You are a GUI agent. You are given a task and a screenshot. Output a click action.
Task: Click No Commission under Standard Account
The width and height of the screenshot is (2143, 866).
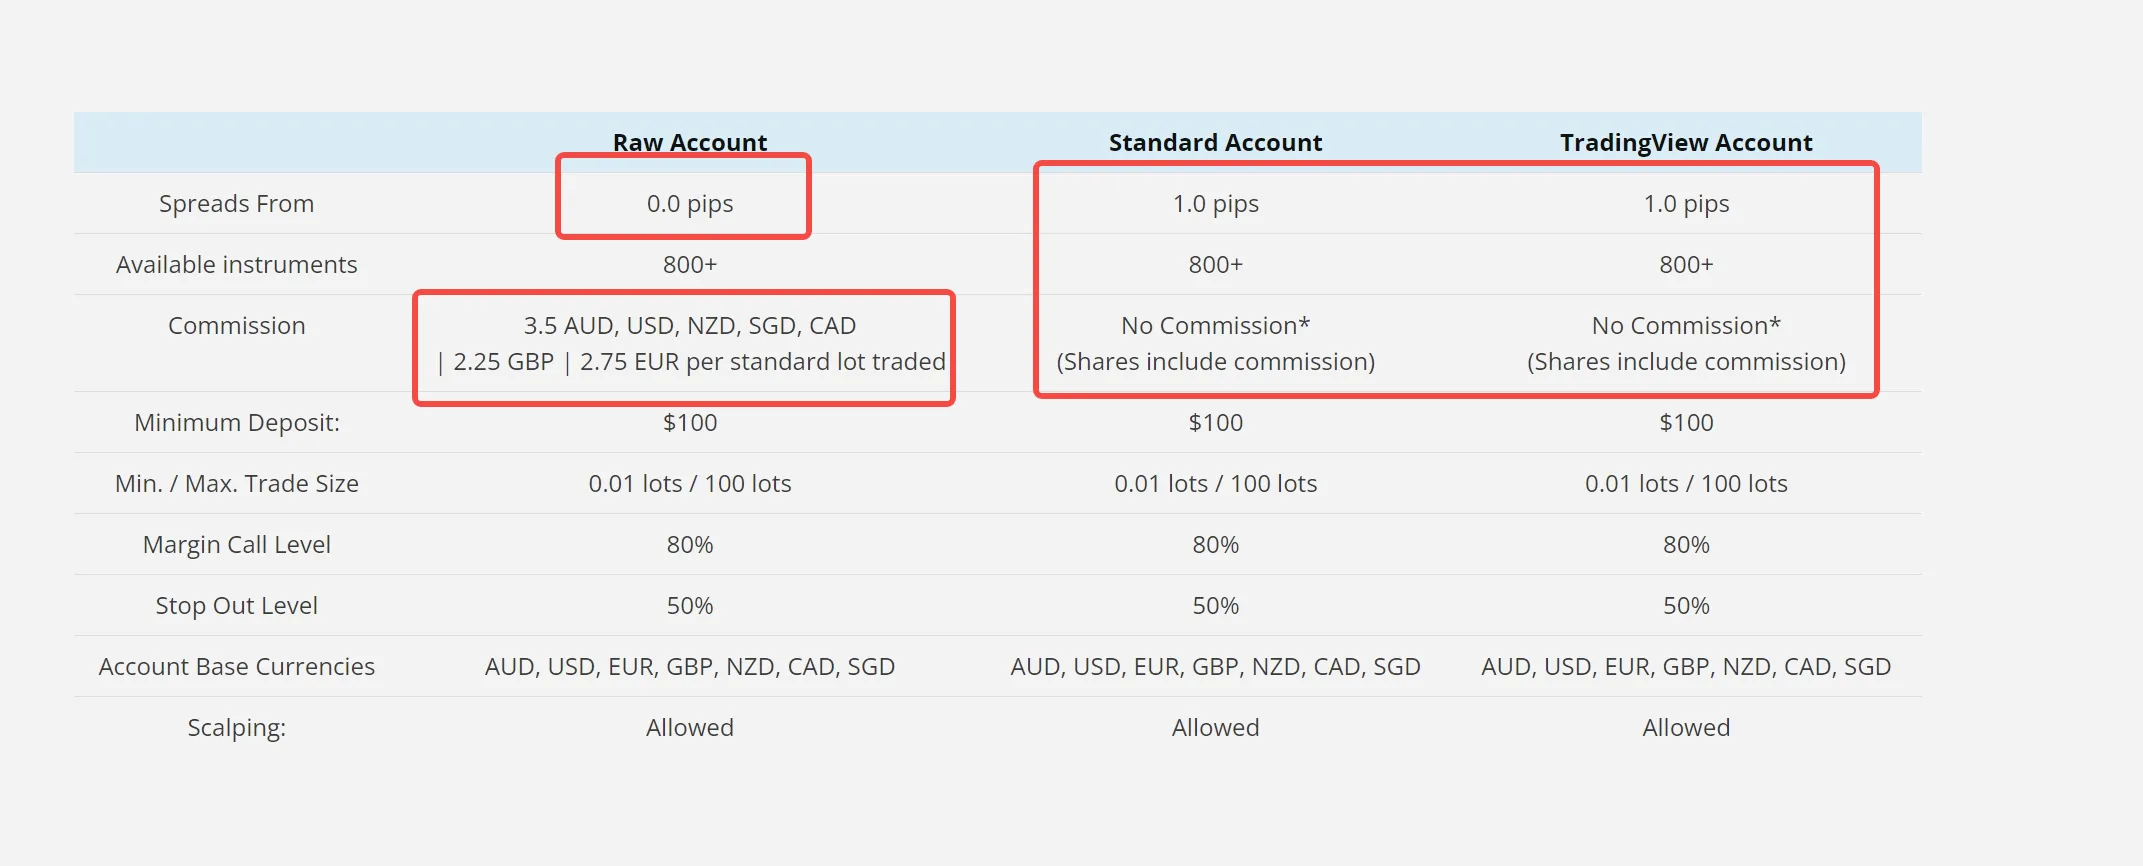[x=1215, y=326]
